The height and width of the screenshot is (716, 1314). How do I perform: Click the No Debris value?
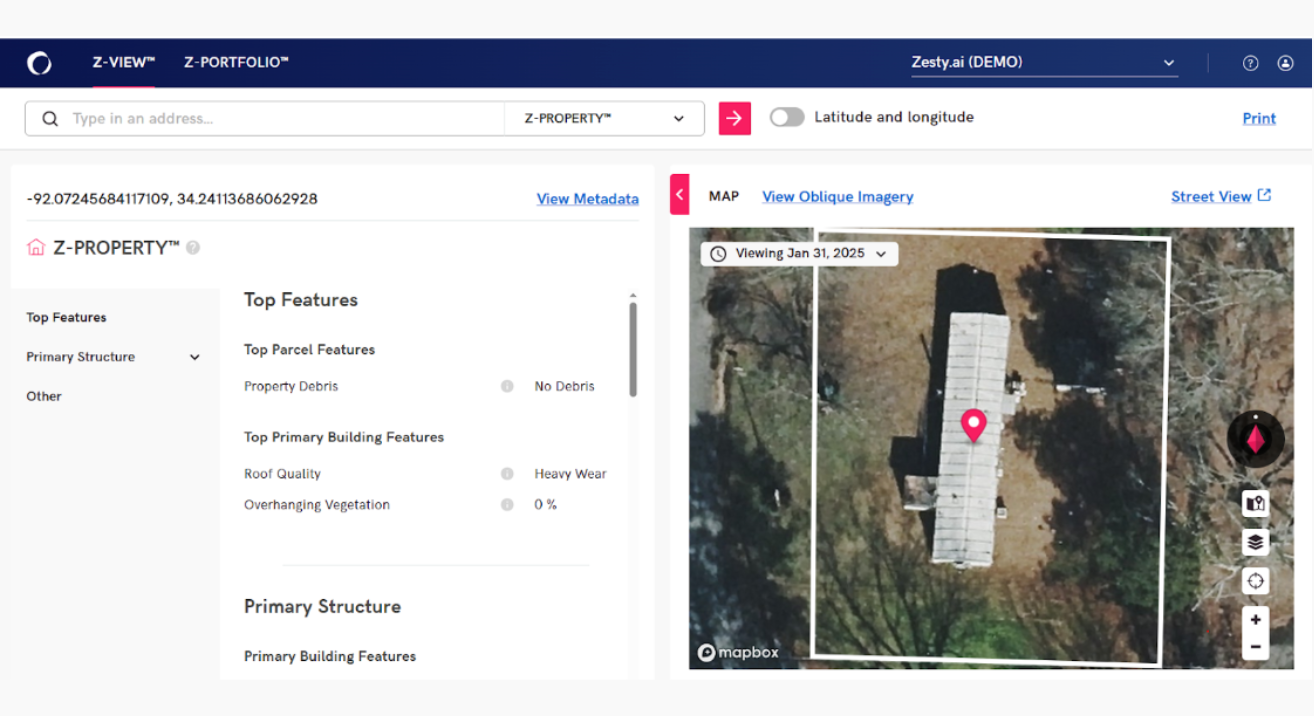(x=564, y=386)
